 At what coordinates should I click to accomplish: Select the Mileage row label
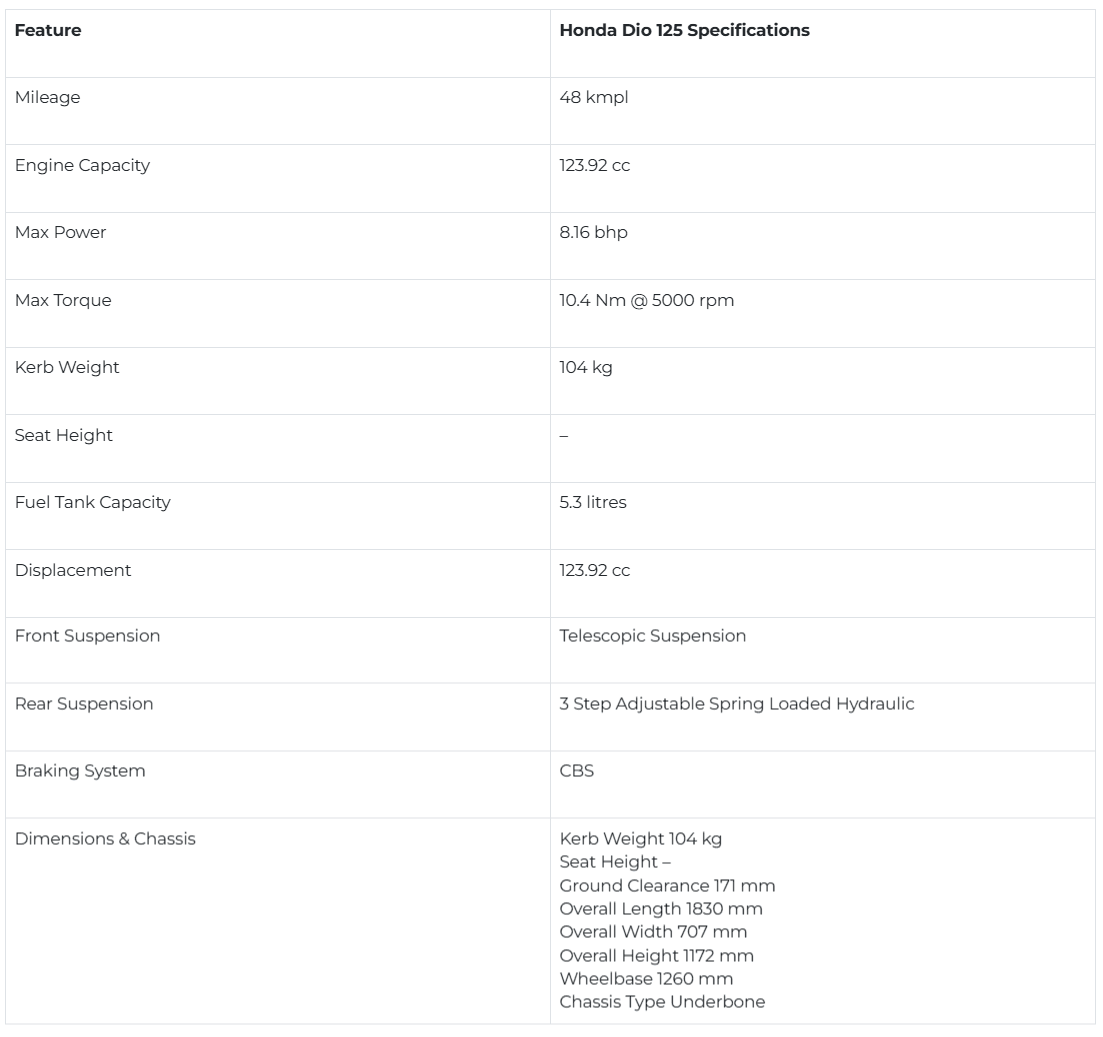(47, 98)
